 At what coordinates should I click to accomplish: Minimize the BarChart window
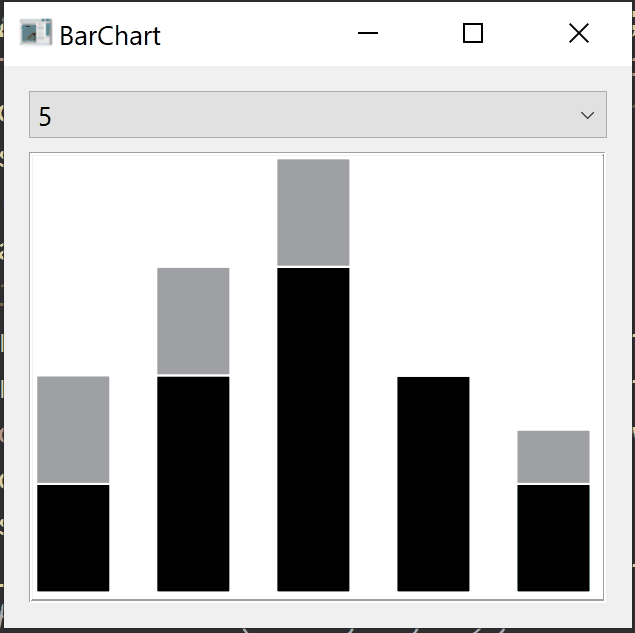(x=368, y=34)
